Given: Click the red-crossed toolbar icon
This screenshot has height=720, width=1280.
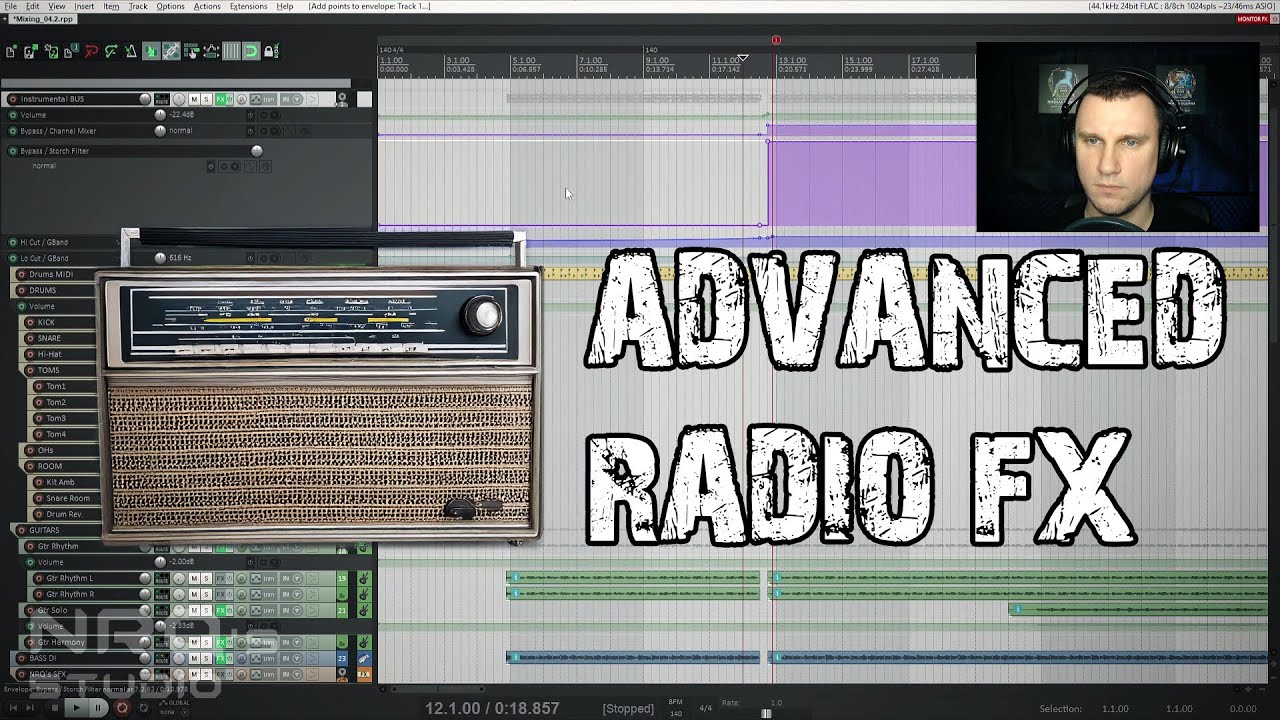Looking at the screenshot, I should 91,51.
